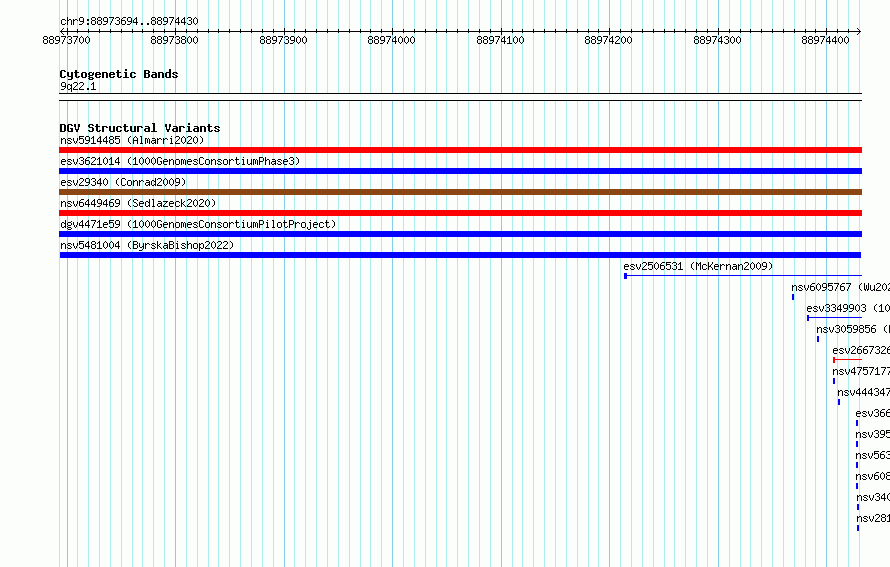Click the brown bar for esv29340
890x567 pixels.
pos(460,192)
